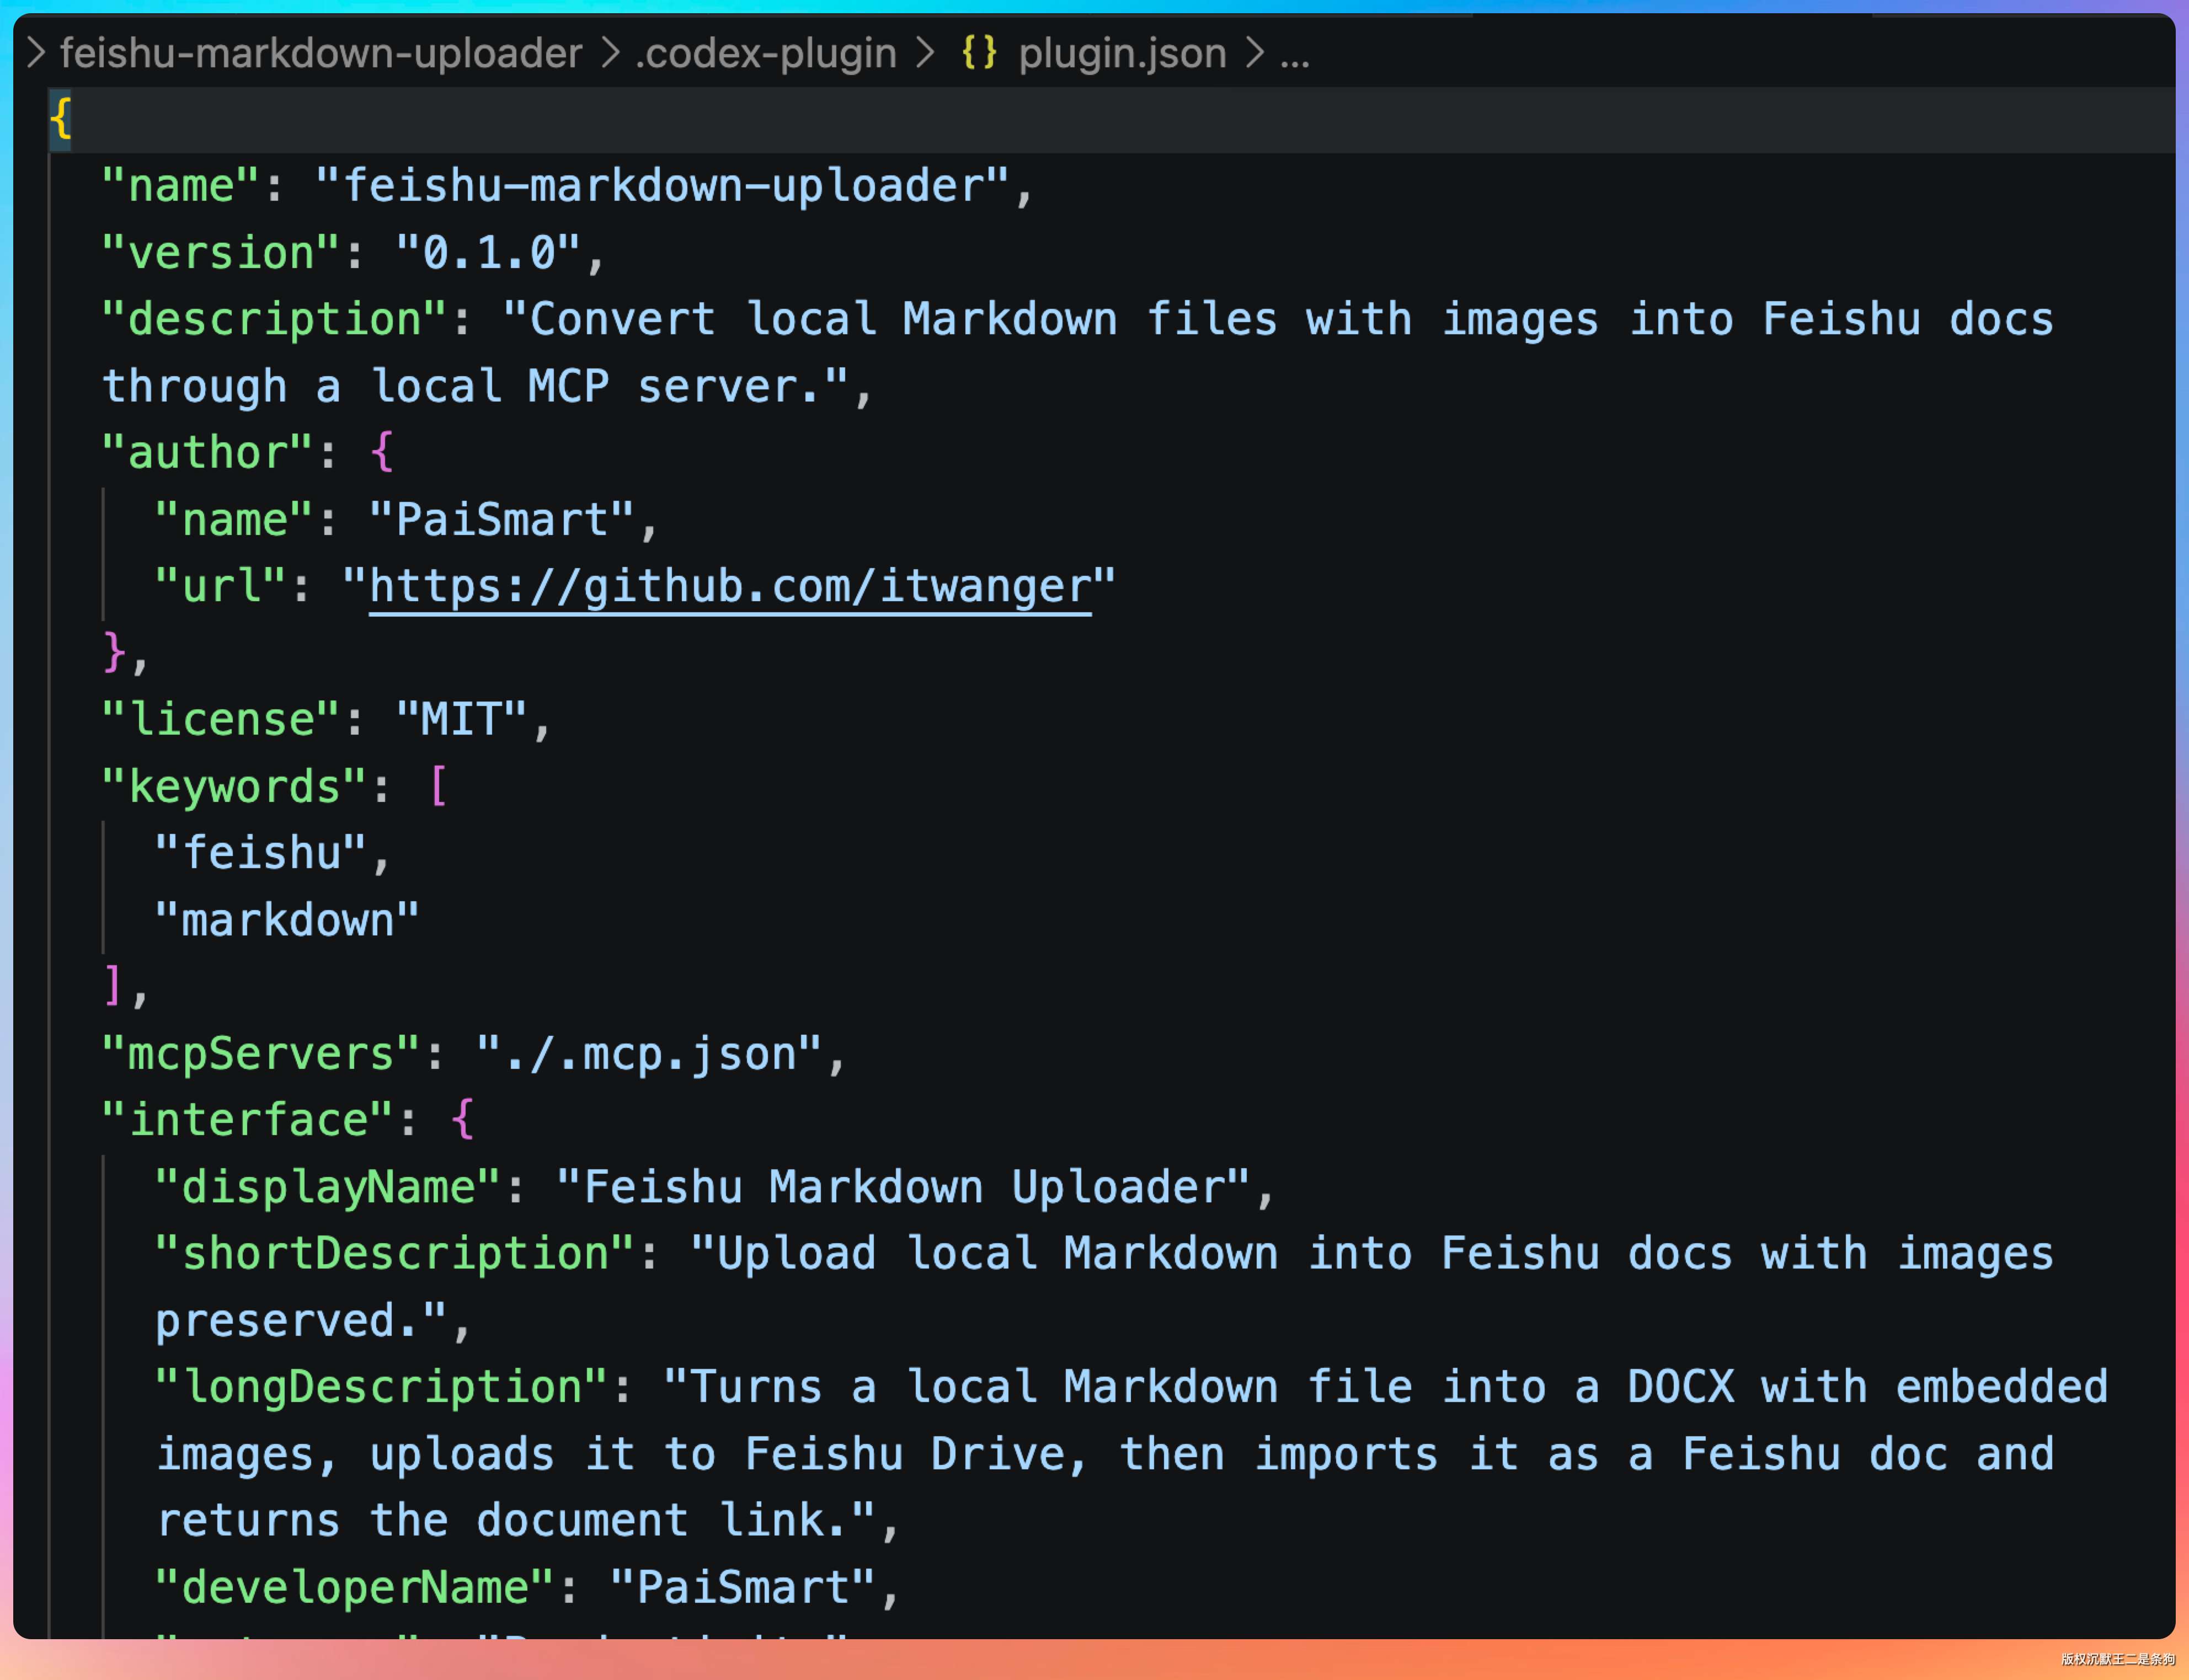Open the https://github.com/itwanger link
This screenshot has height=1680, width=2189.
(x=730, y=586)
